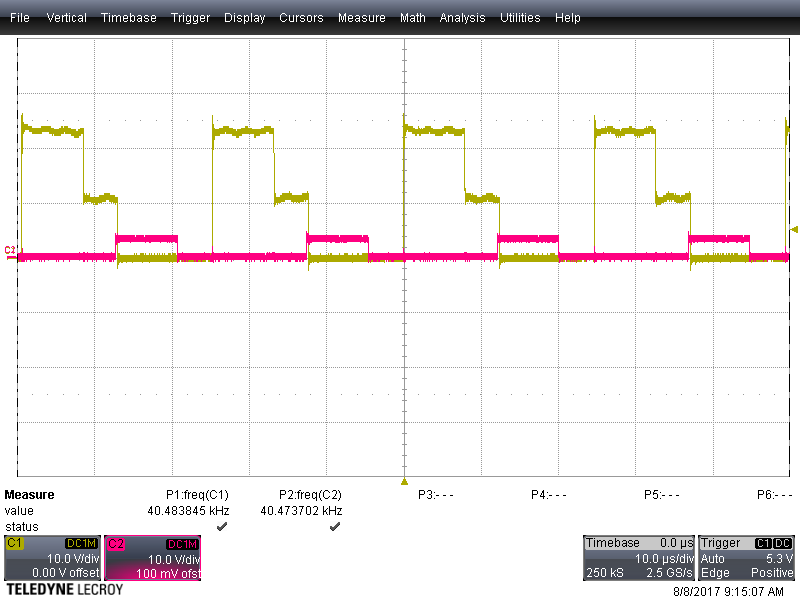Open the C2 channel descriptor box
The image size is (800, 600).
pos(153,558)
